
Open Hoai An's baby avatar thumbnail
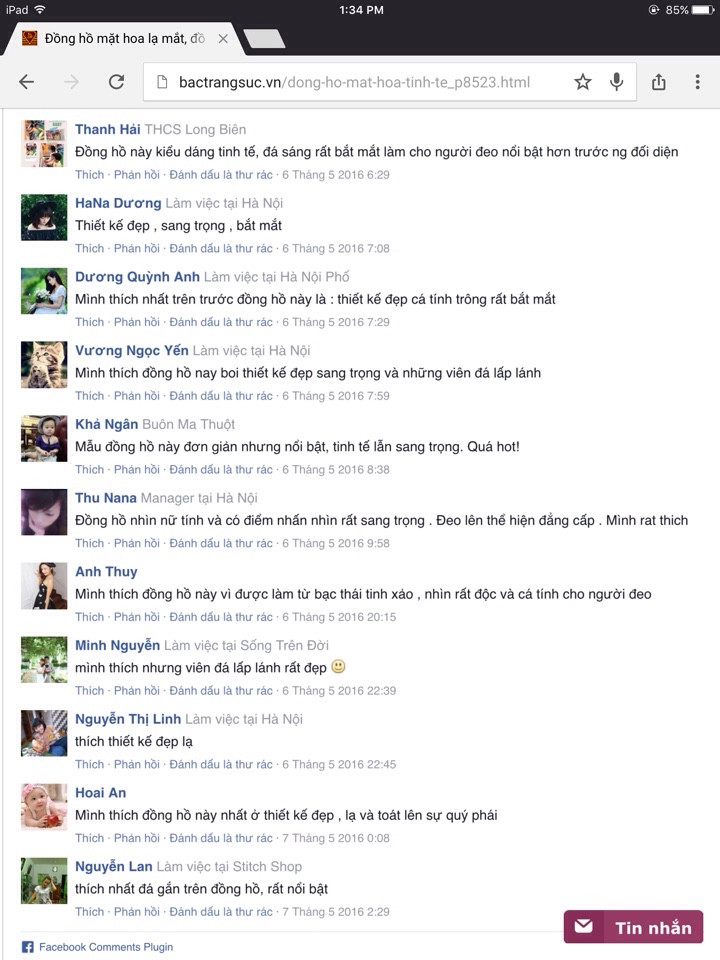tap(44, 807)
